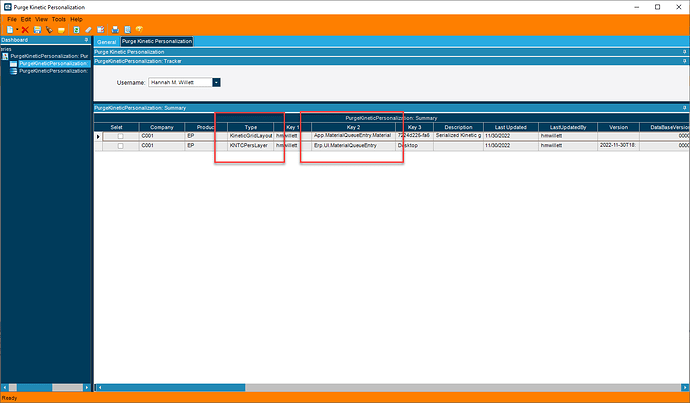Click the Clear eraser toolbar icon
Screen dimensions: 690x403
pos(88,30)
